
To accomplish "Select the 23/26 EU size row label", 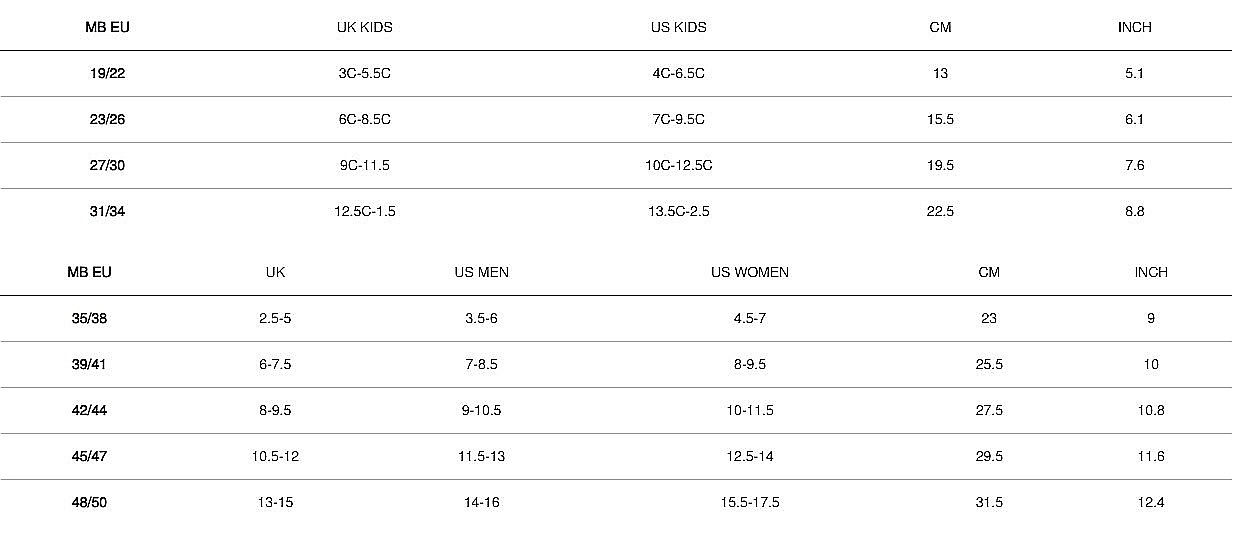I will [107, 119].
